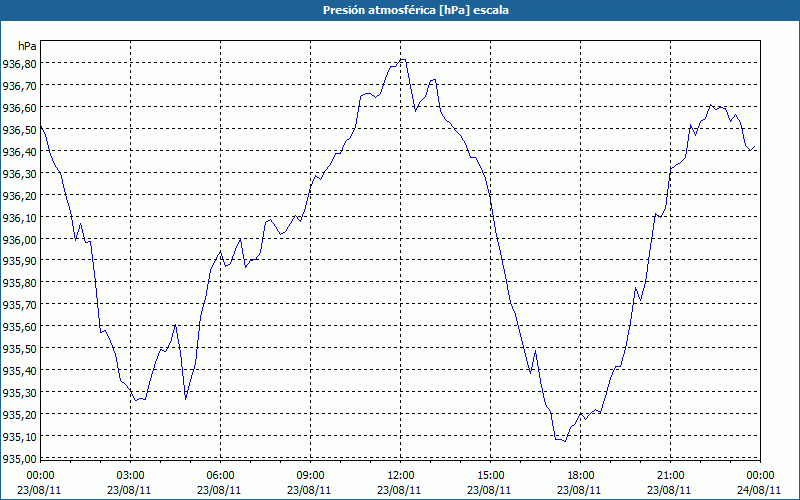Click the 936,30 y-axis label

point(19,173)
